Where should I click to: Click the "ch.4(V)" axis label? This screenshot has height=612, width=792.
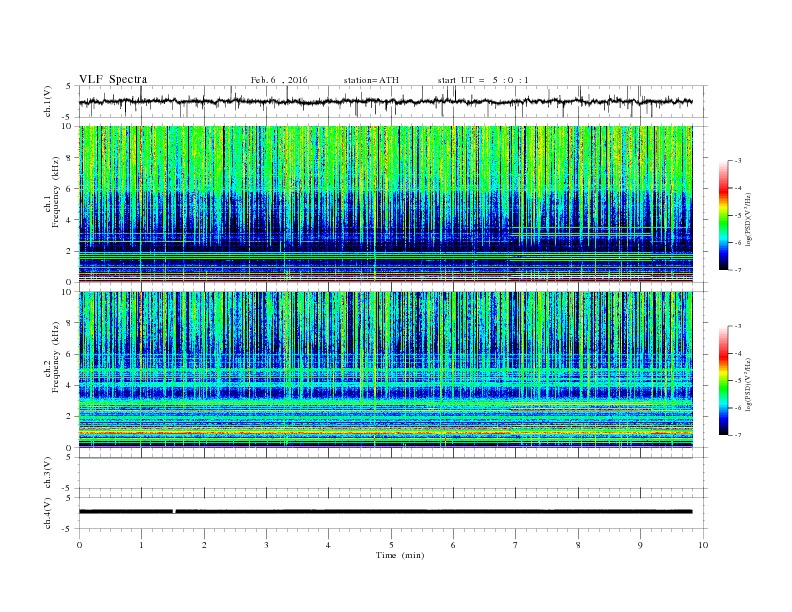point(48,513)
